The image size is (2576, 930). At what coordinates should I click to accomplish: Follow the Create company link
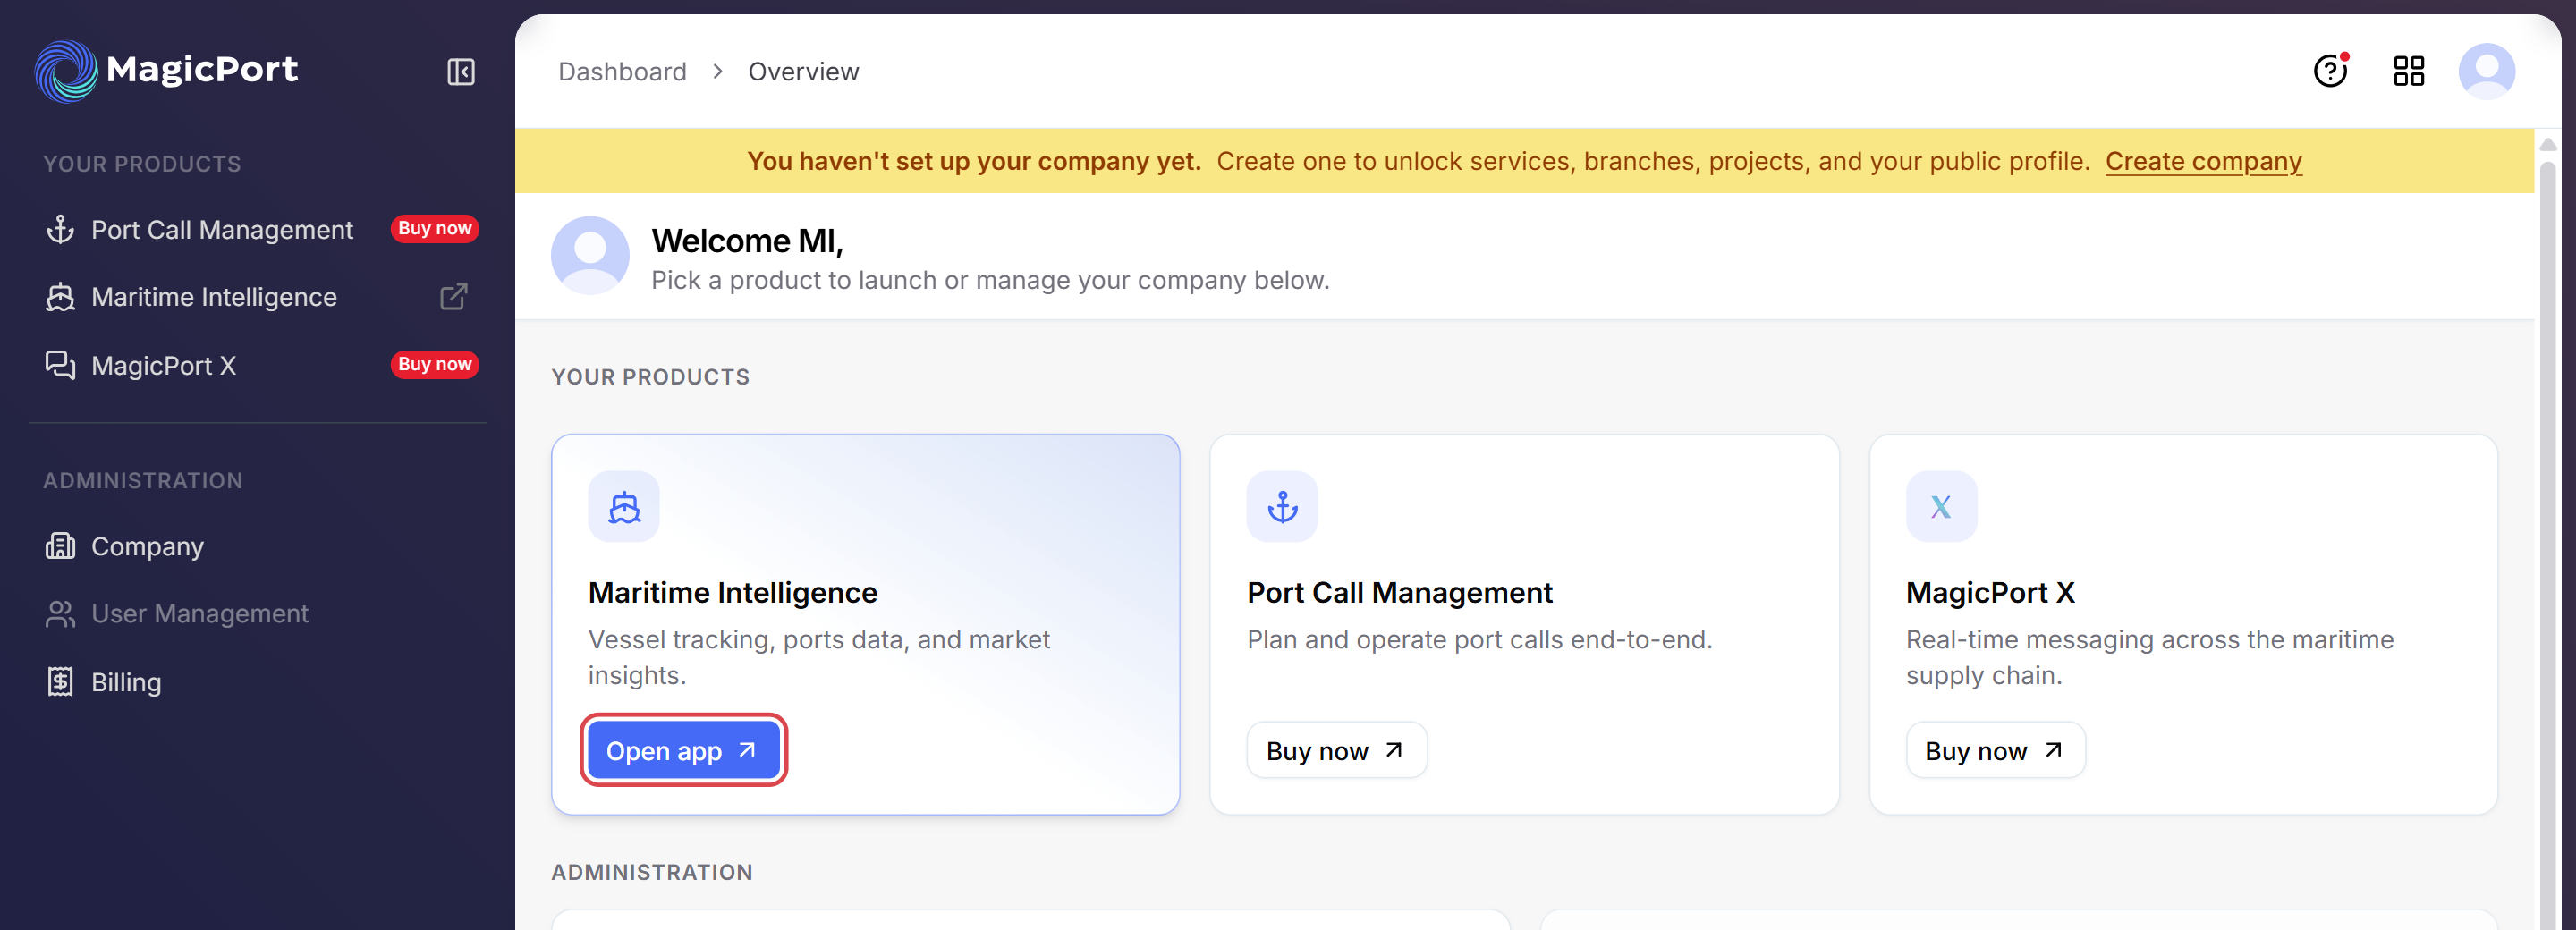click(x=2203, y=162)
